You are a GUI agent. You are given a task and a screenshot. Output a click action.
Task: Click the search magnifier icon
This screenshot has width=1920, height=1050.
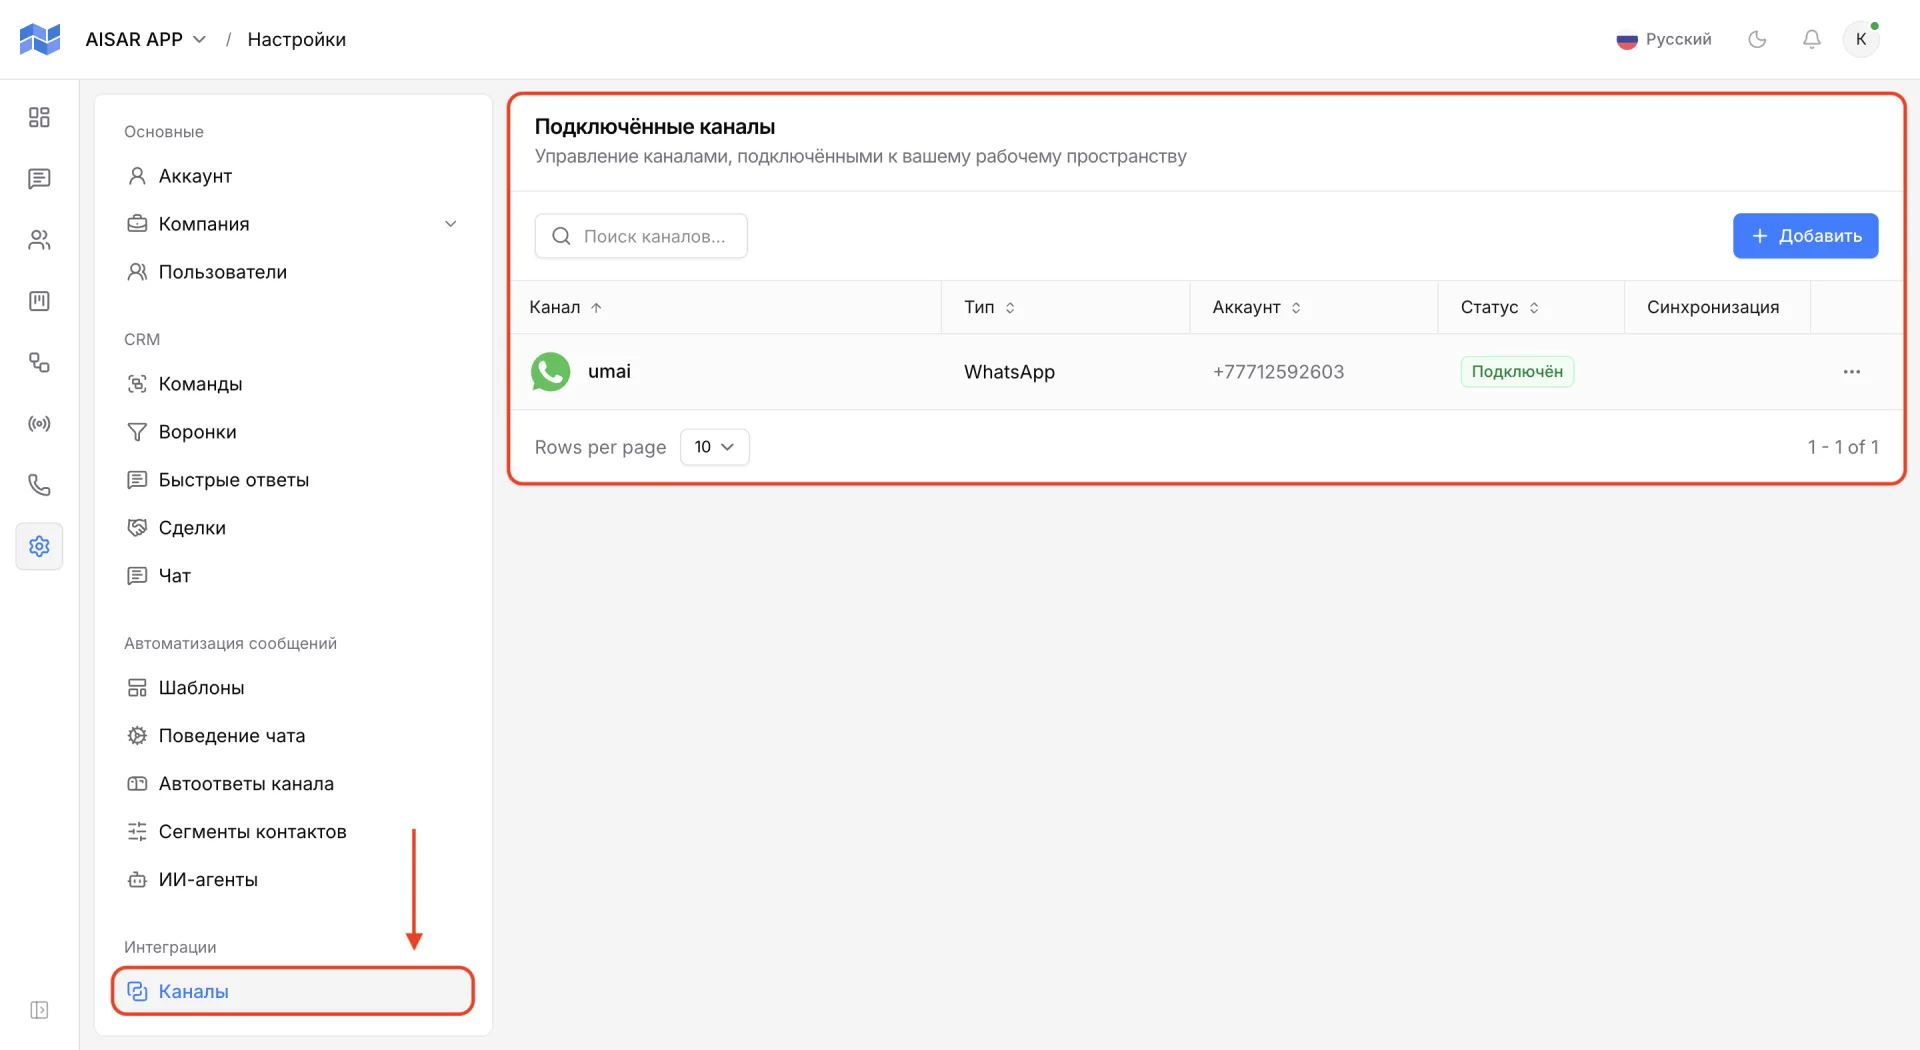coord(561,236)
